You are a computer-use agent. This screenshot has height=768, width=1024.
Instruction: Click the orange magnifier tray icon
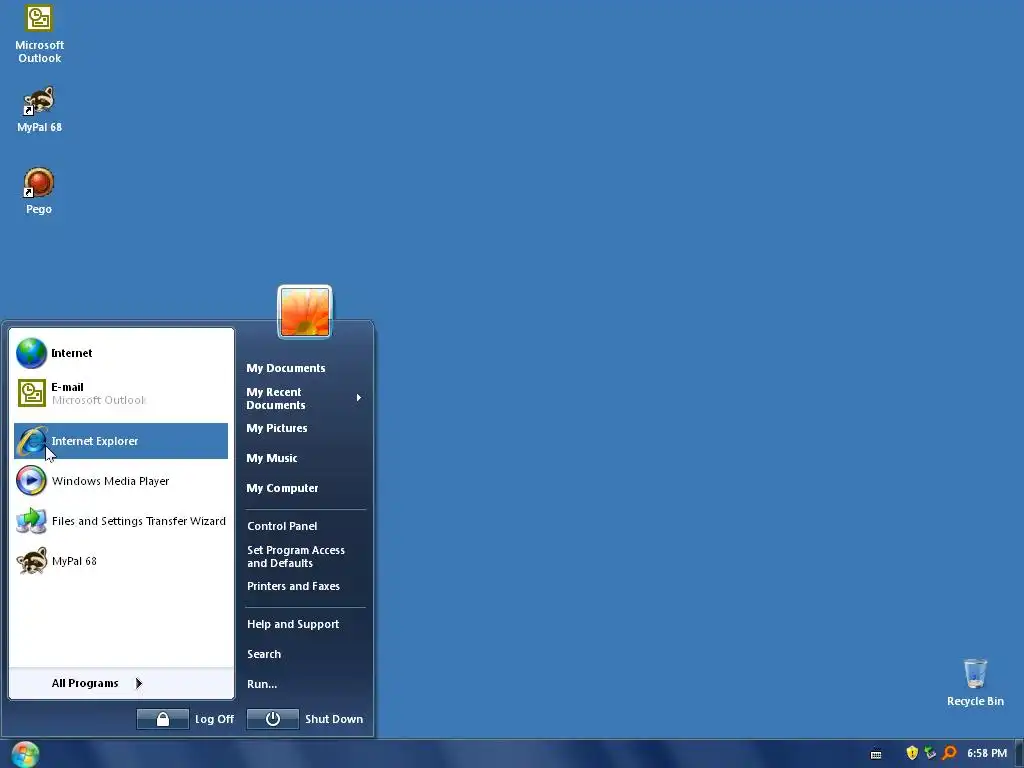point(950,753)
